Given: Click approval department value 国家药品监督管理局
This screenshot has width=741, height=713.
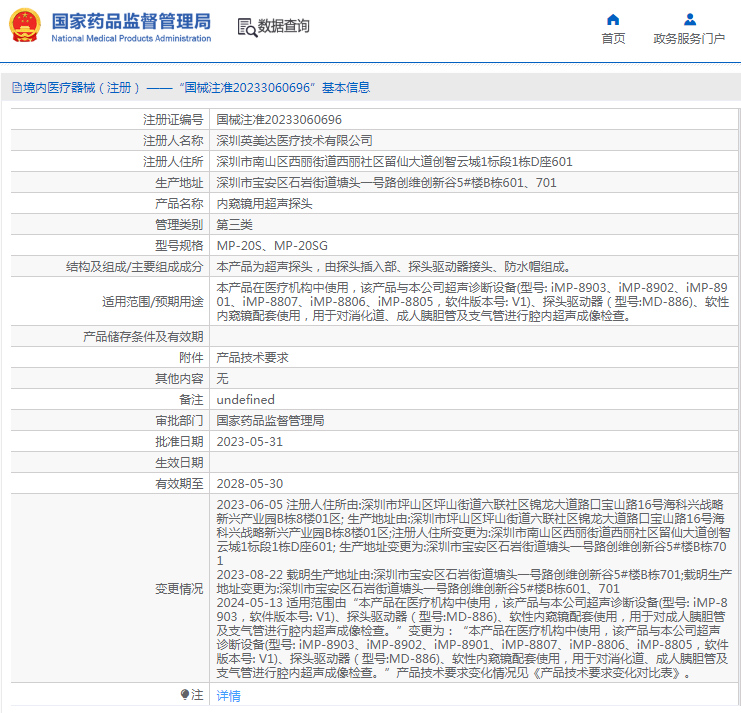Looking at the screenshot, I should coord(270,421).
